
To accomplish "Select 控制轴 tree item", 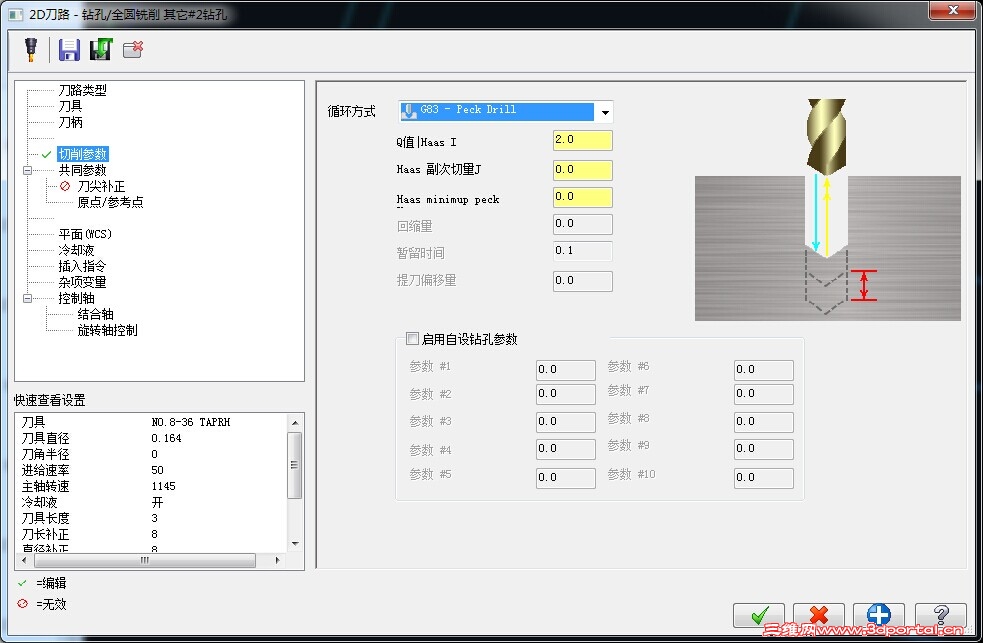I will [76, 298].
